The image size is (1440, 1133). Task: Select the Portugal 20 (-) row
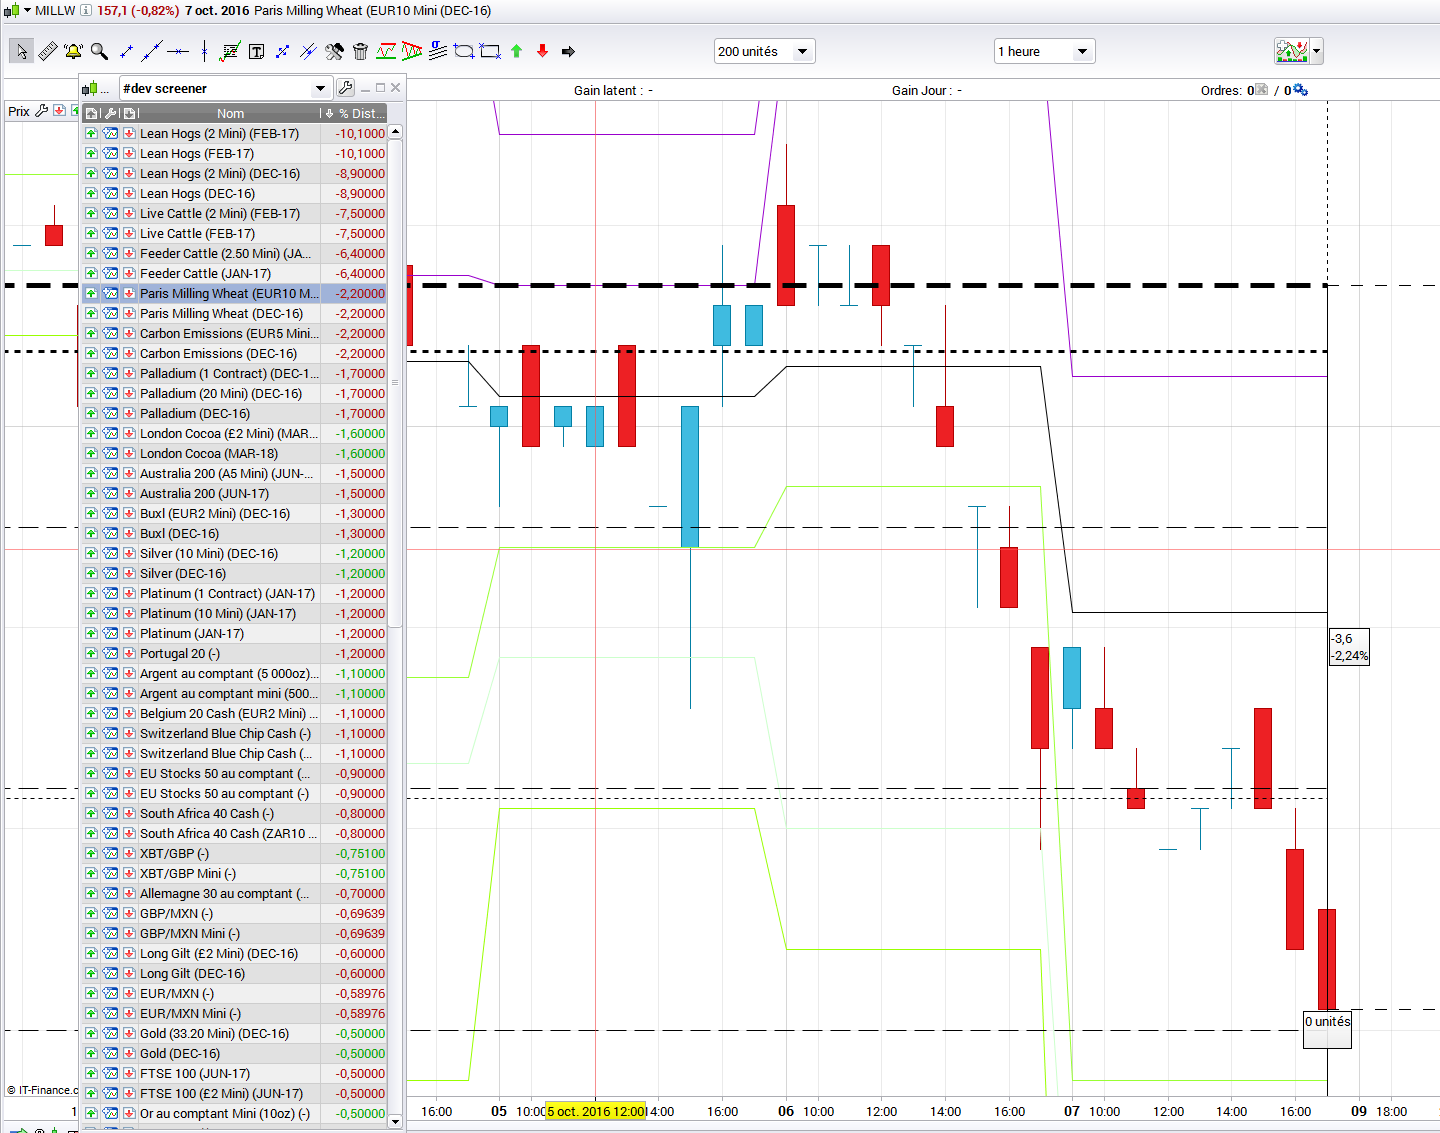[x=234, y=653]
